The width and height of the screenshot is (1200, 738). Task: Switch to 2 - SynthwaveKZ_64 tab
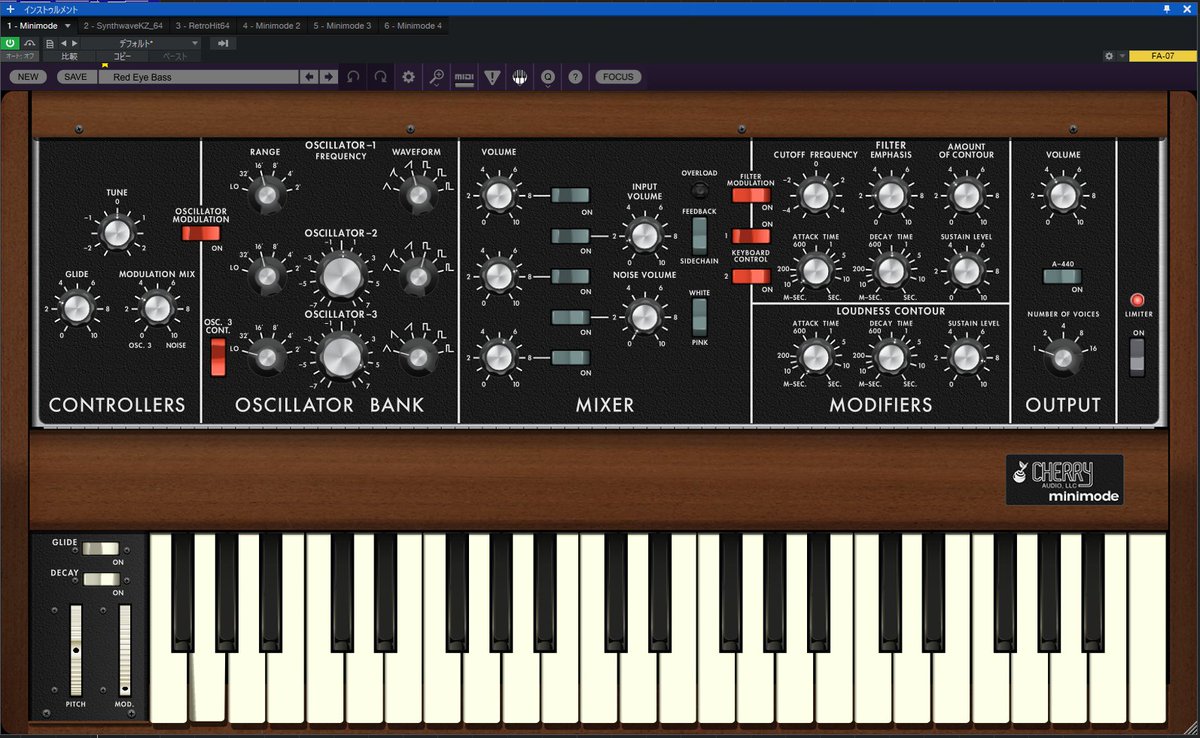pos(123,25)
